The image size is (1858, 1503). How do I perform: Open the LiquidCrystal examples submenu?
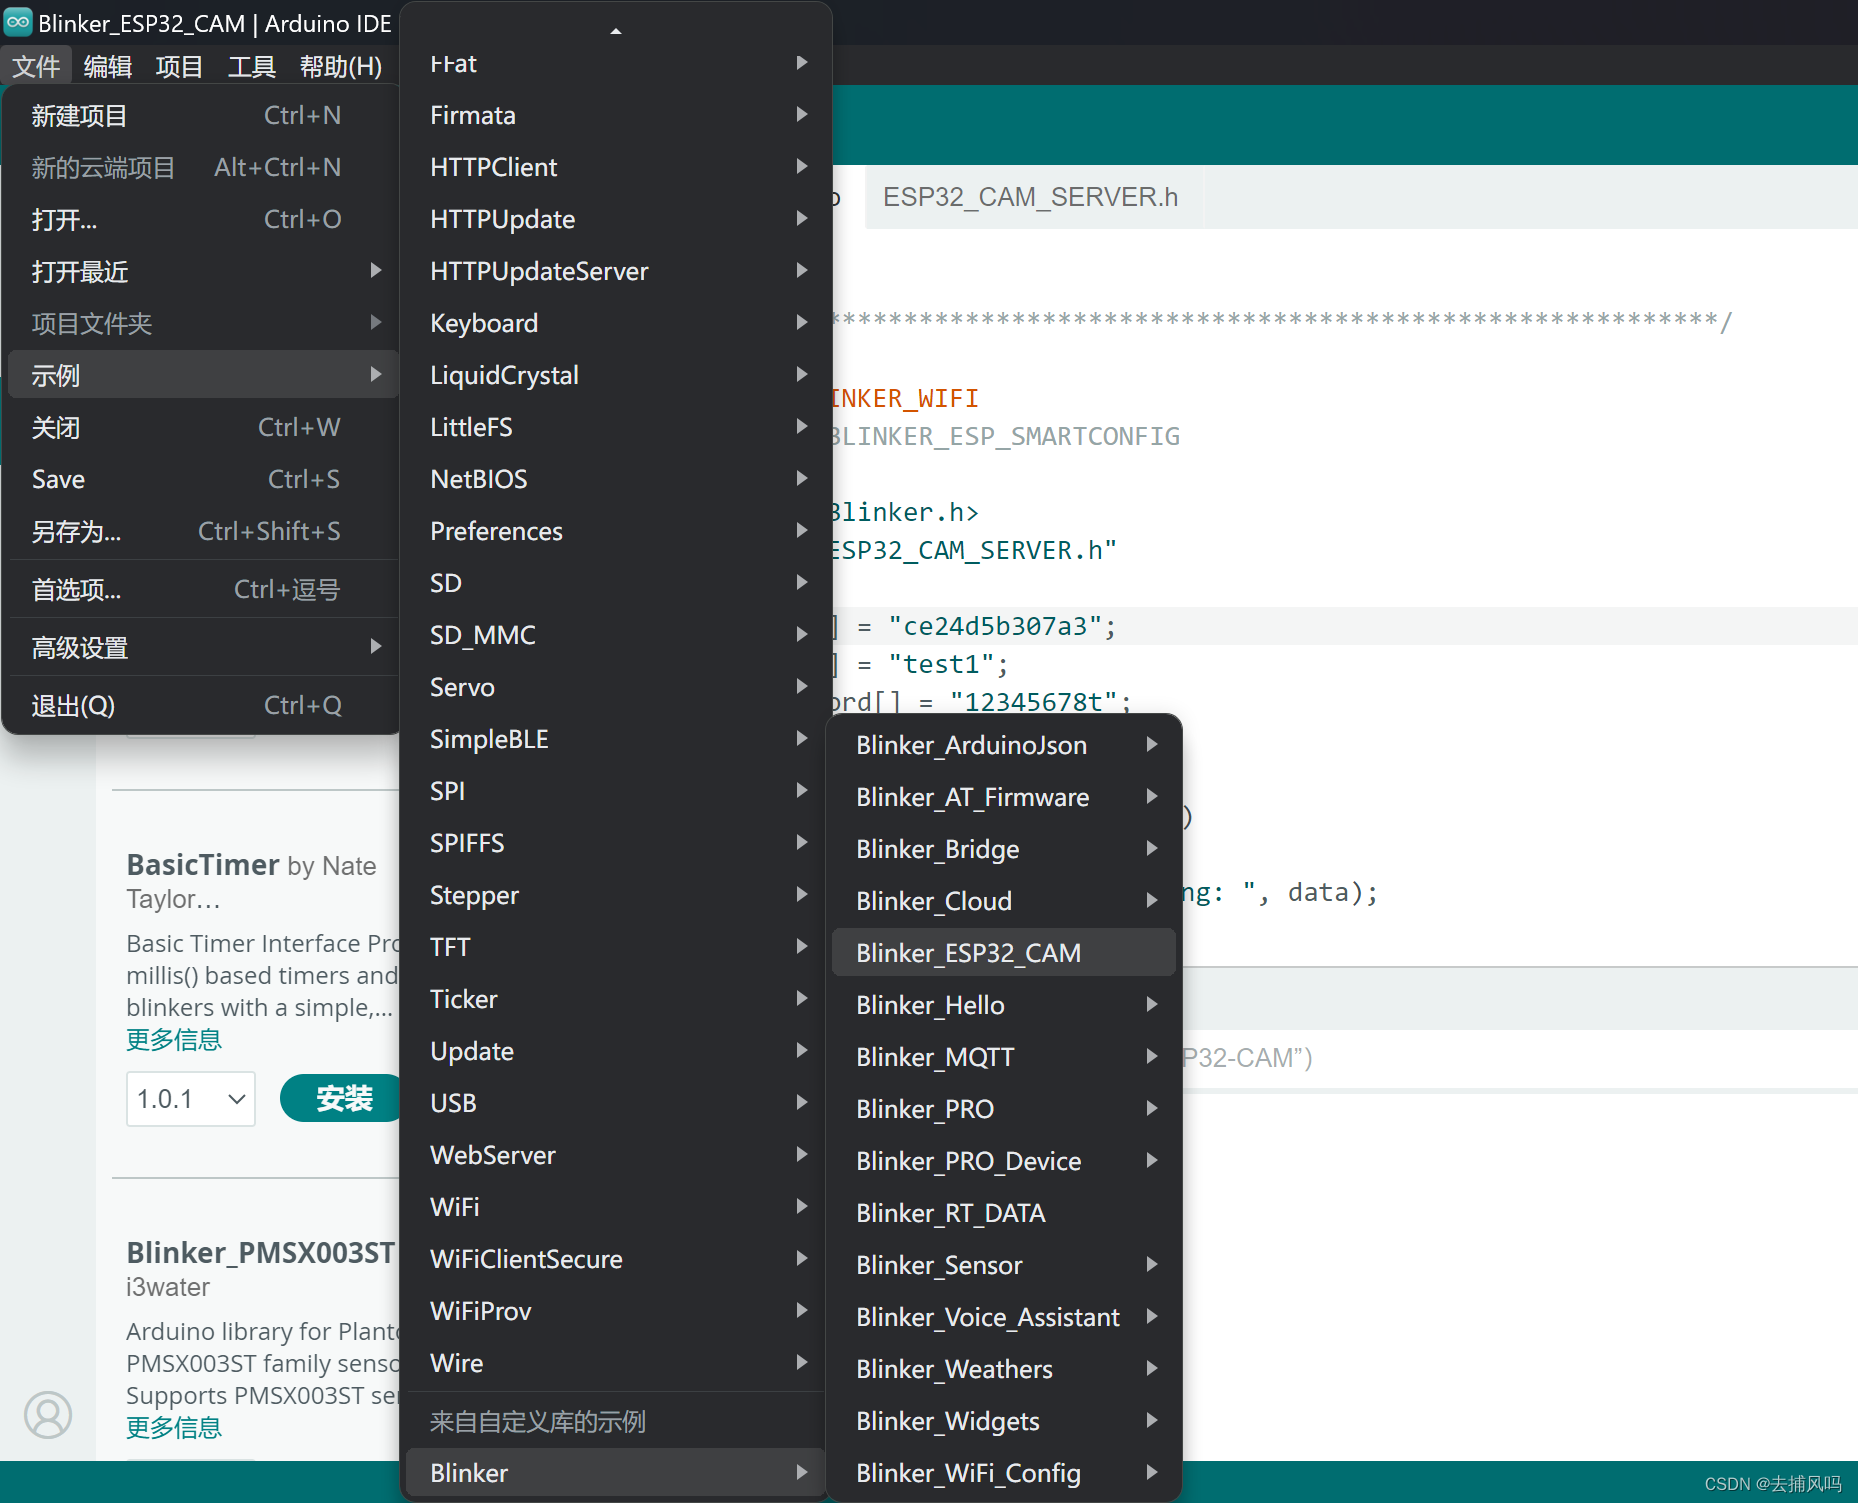(x=616, y=375)
